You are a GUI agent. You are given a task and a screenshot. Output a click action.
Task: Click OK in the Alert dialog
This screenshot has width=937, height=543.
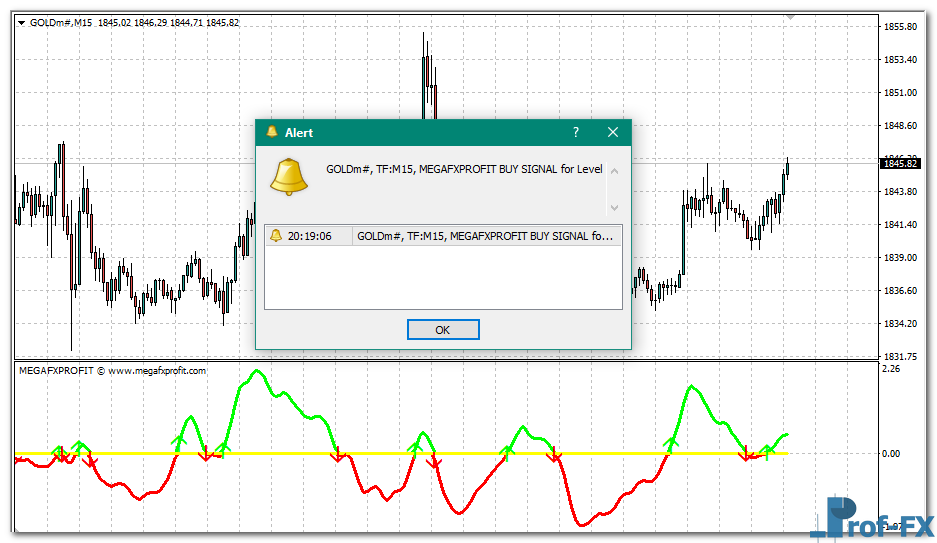(443, 330)
